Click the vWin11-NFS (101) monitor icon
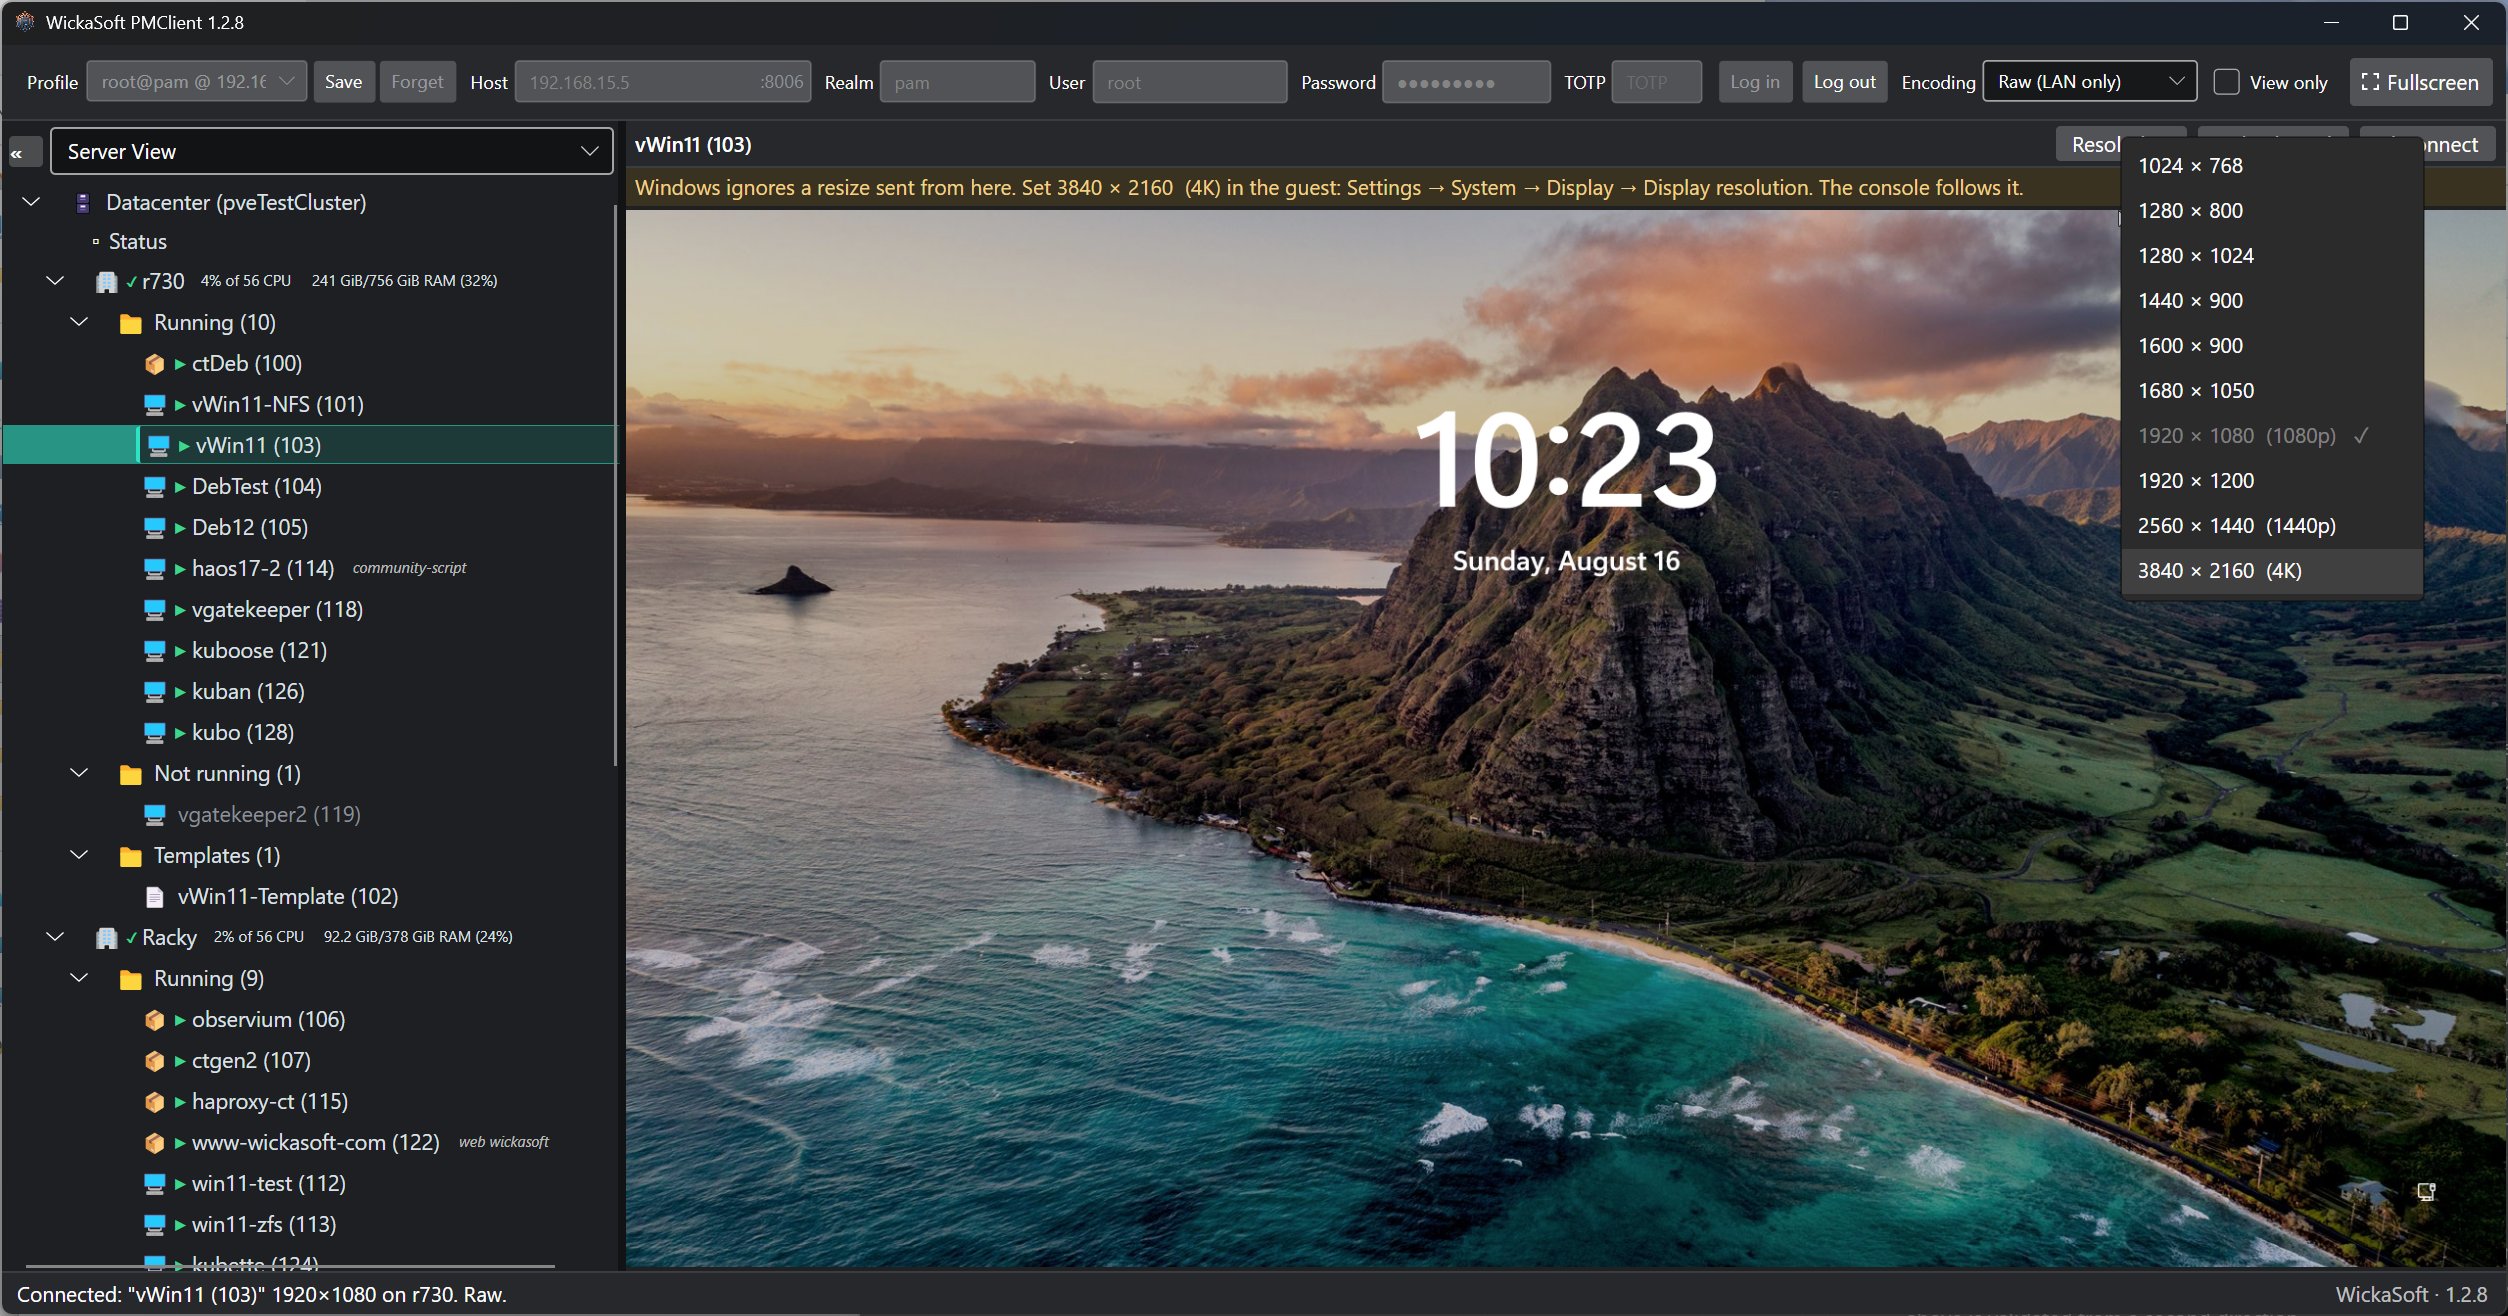This screenshot has height=1316, width=2508. point(154,405)
